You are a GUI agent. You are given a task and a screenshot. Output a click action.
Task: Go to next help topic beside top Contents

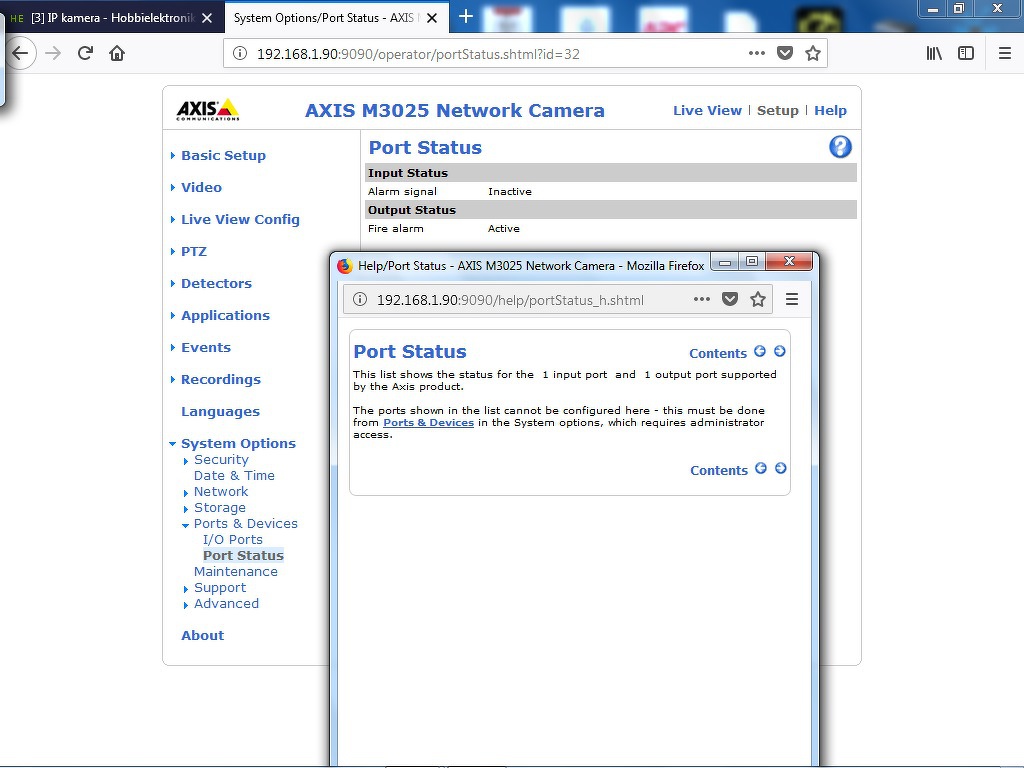(780, 351)
